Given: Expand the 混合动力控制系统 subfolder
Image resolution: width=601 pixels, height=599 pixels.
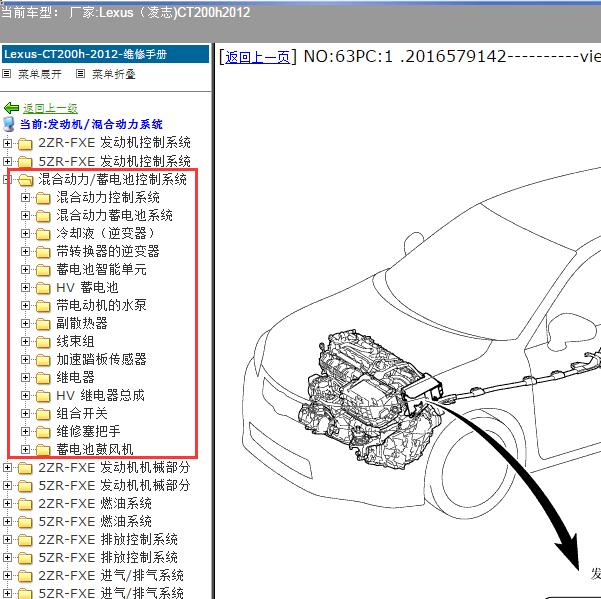Looking at the screenshot, I should tap(25, 197).
